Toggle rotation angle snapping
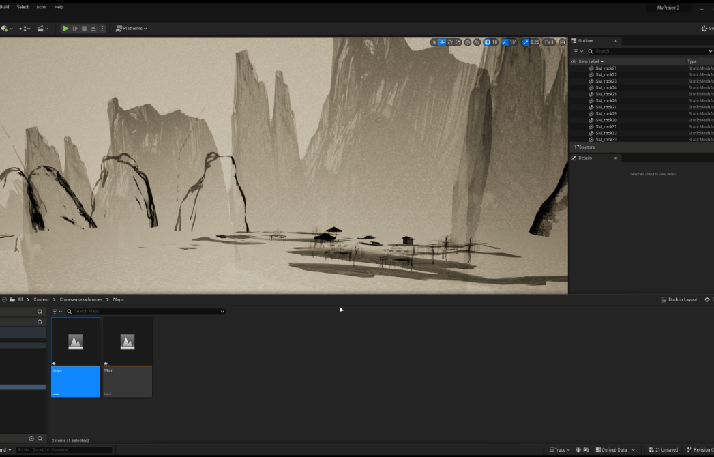The width and height of the screenshot is (714, 457). click(505, 42)
